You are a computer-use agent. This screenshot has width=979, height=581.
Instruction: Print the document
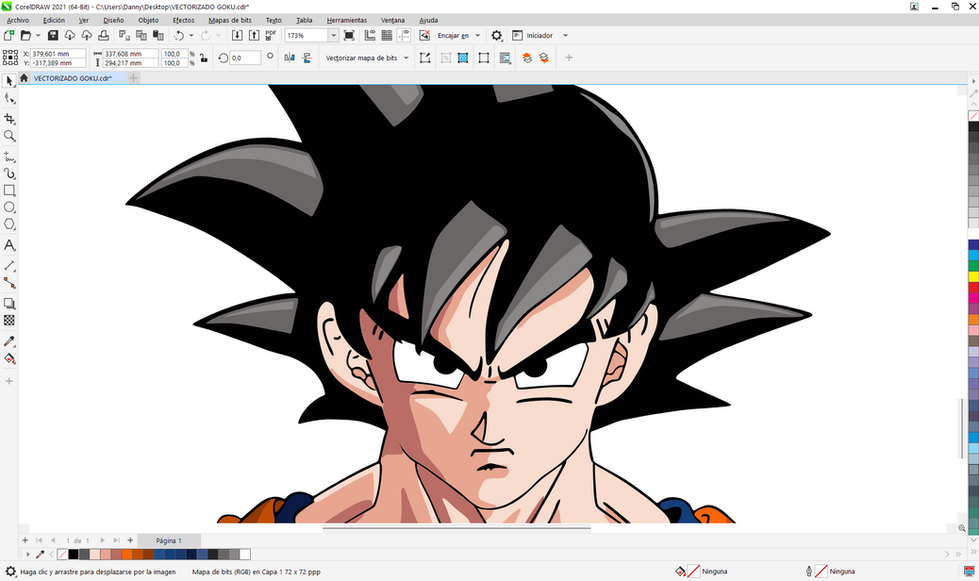coord(104,36)
